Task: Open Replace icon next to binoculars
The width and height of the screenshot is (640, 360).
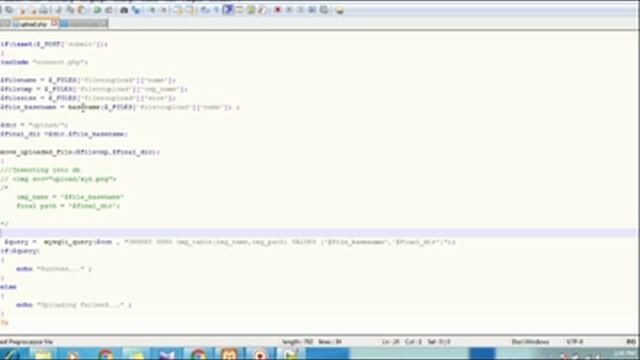Action: 136,10
